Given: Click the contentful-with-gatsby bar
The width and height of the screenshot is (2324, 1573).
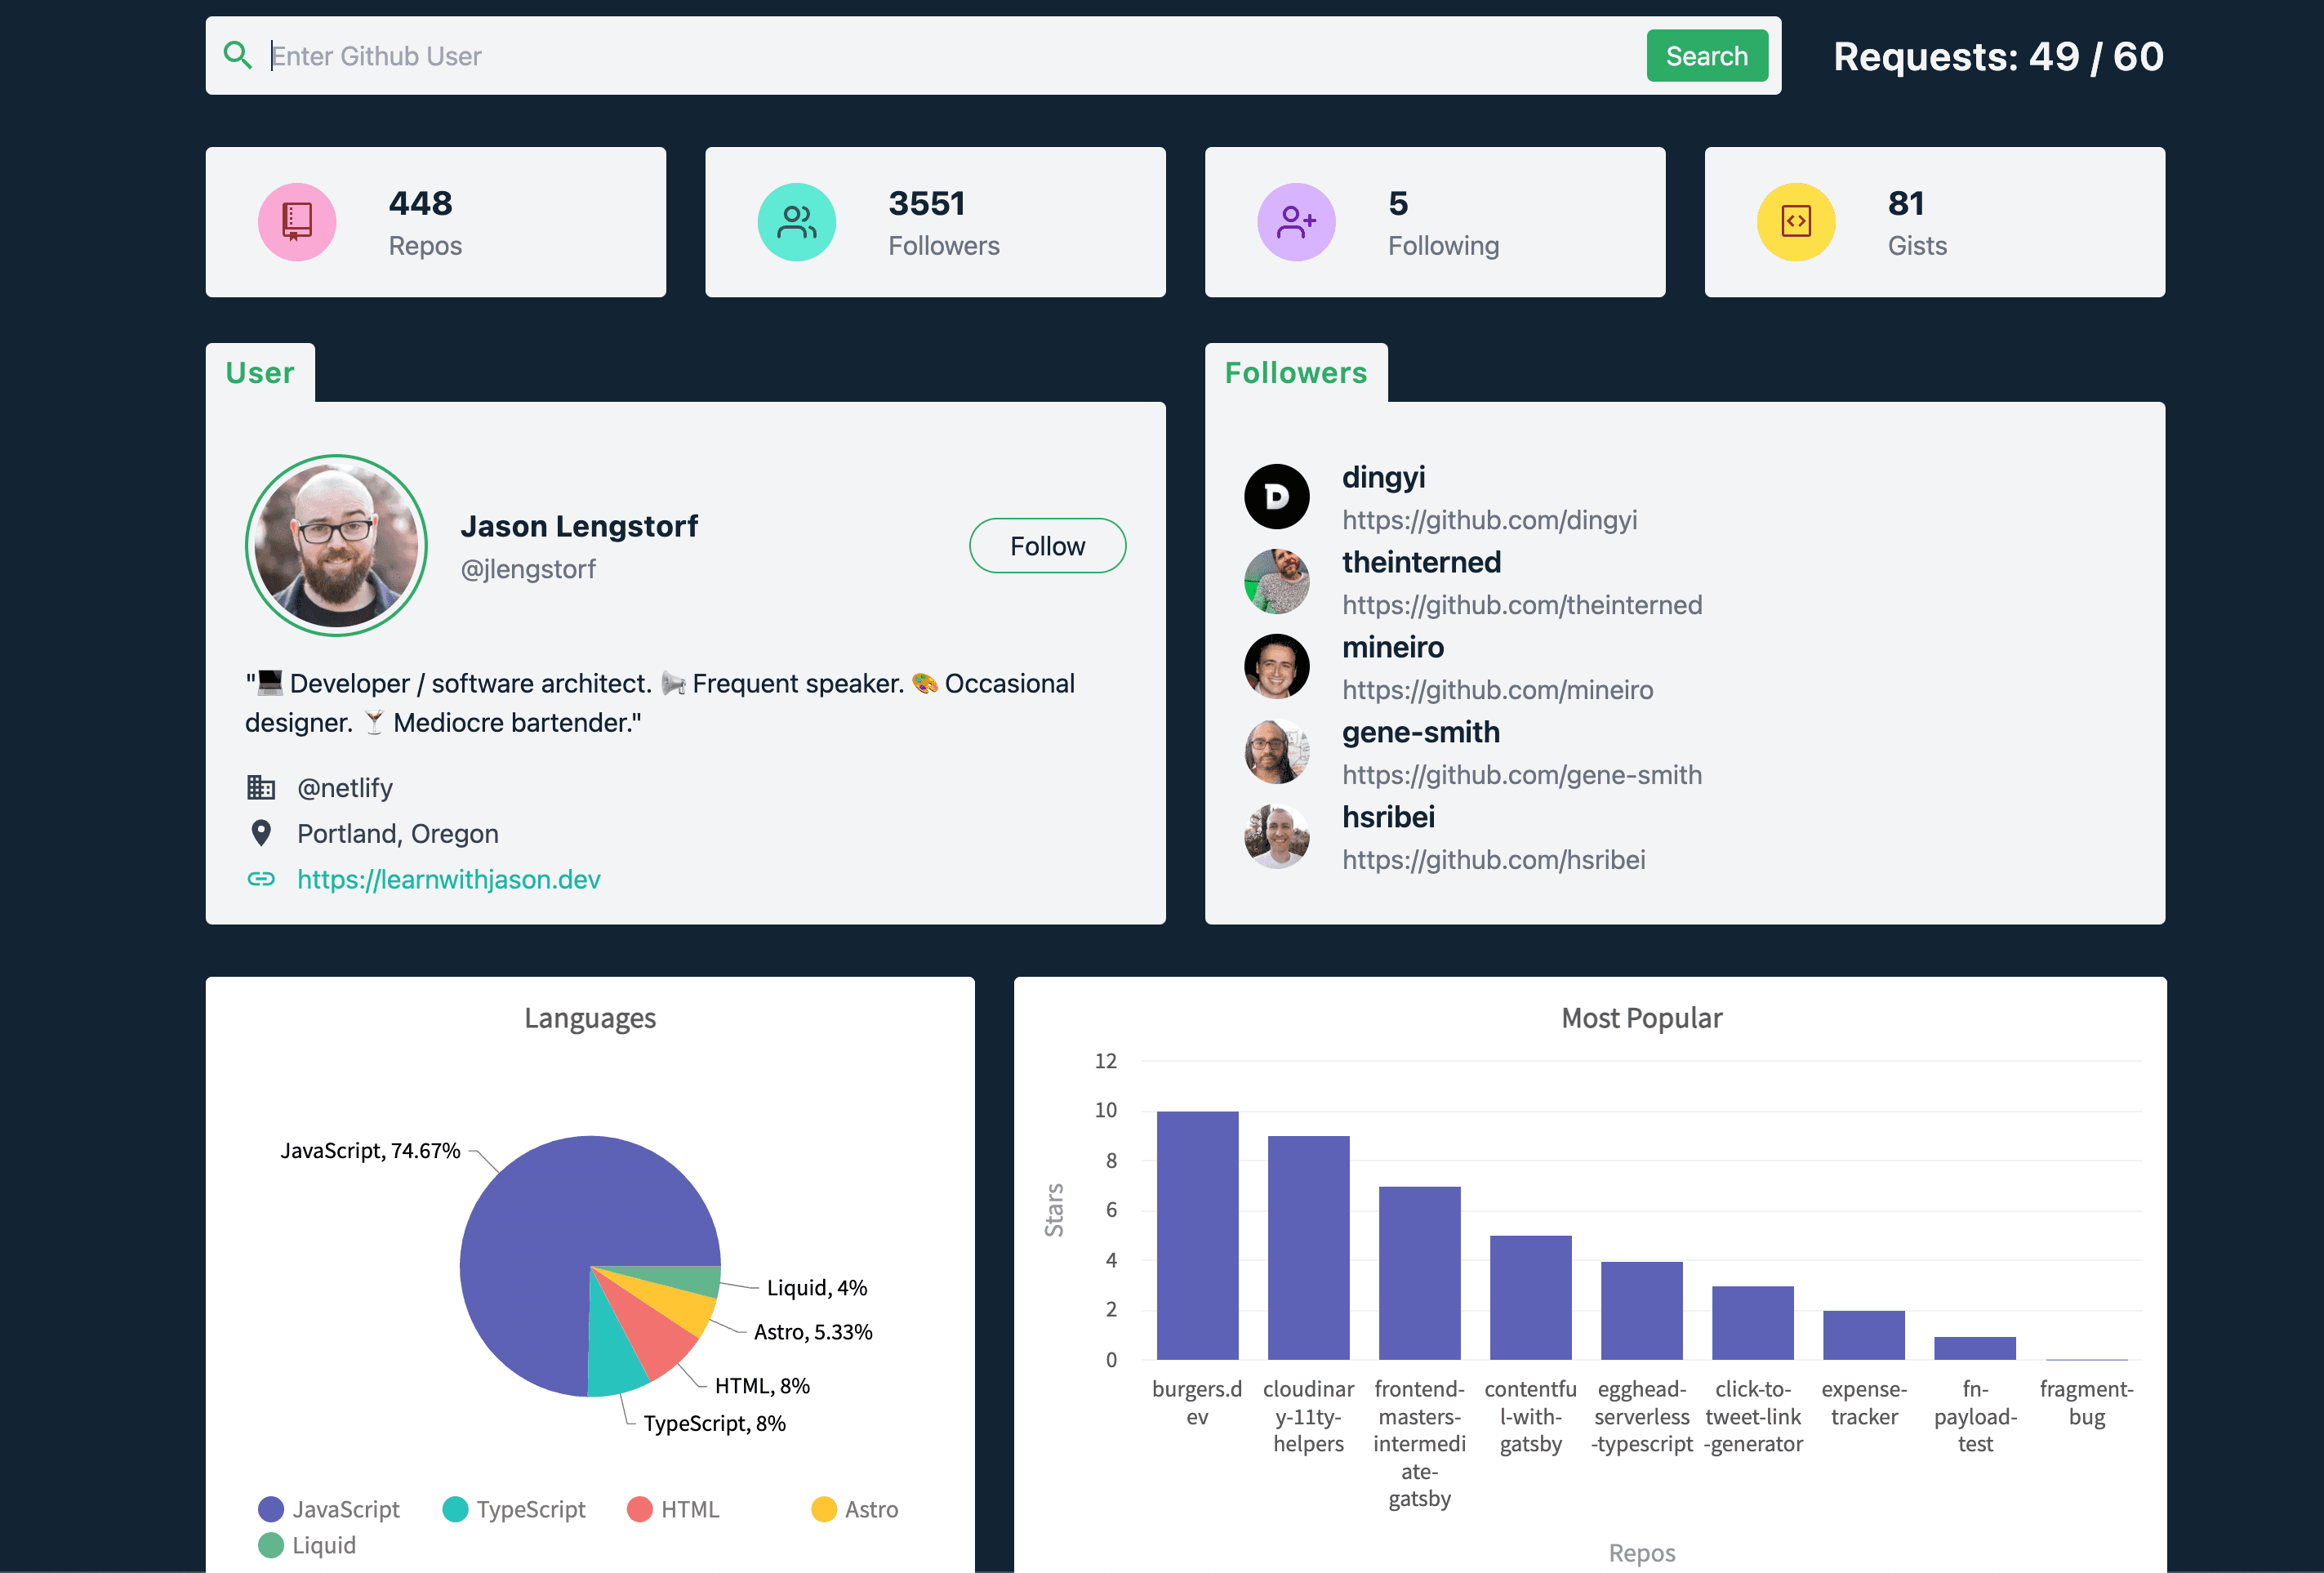Looking at the screenshot, I should (x=1530, y=1297).
